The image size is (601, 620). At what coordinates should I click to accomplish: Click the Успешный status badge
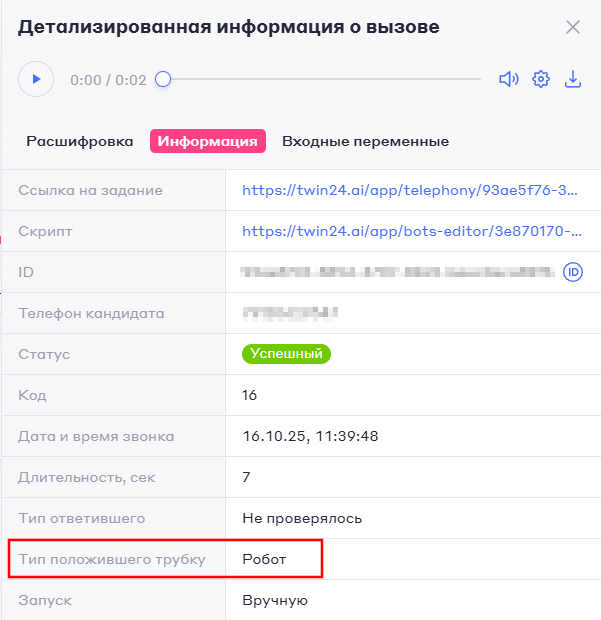click(x=286, y=354)
